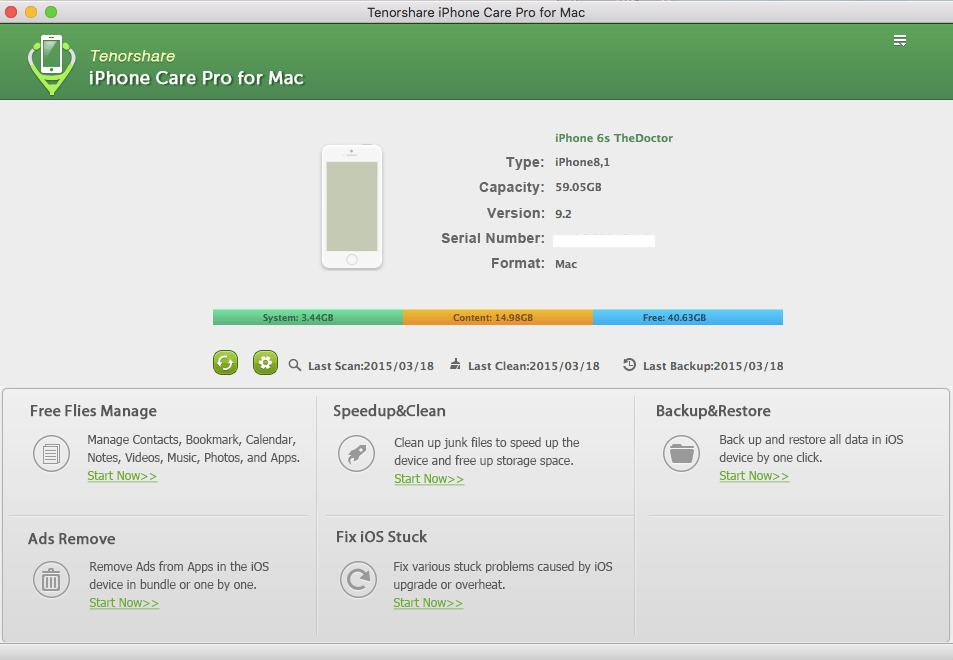Start Now under Fix iOS Stuck

[x=428, y=603]
